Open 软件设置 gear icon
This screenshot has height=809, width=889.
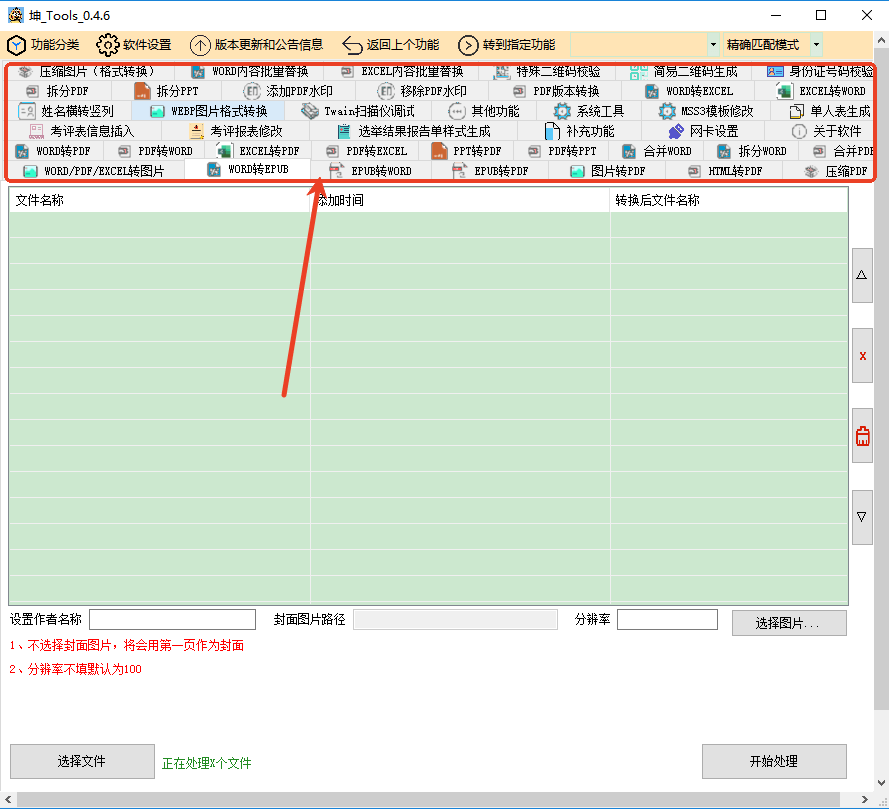point(108,45)
